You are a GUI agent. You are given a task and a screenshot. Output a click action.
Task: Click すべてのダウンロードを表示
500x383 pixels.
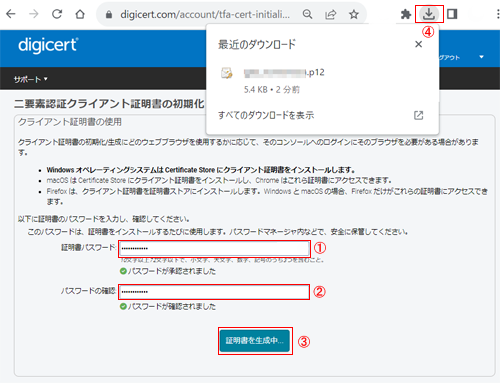pyautogui.click(x=266, y=115)
